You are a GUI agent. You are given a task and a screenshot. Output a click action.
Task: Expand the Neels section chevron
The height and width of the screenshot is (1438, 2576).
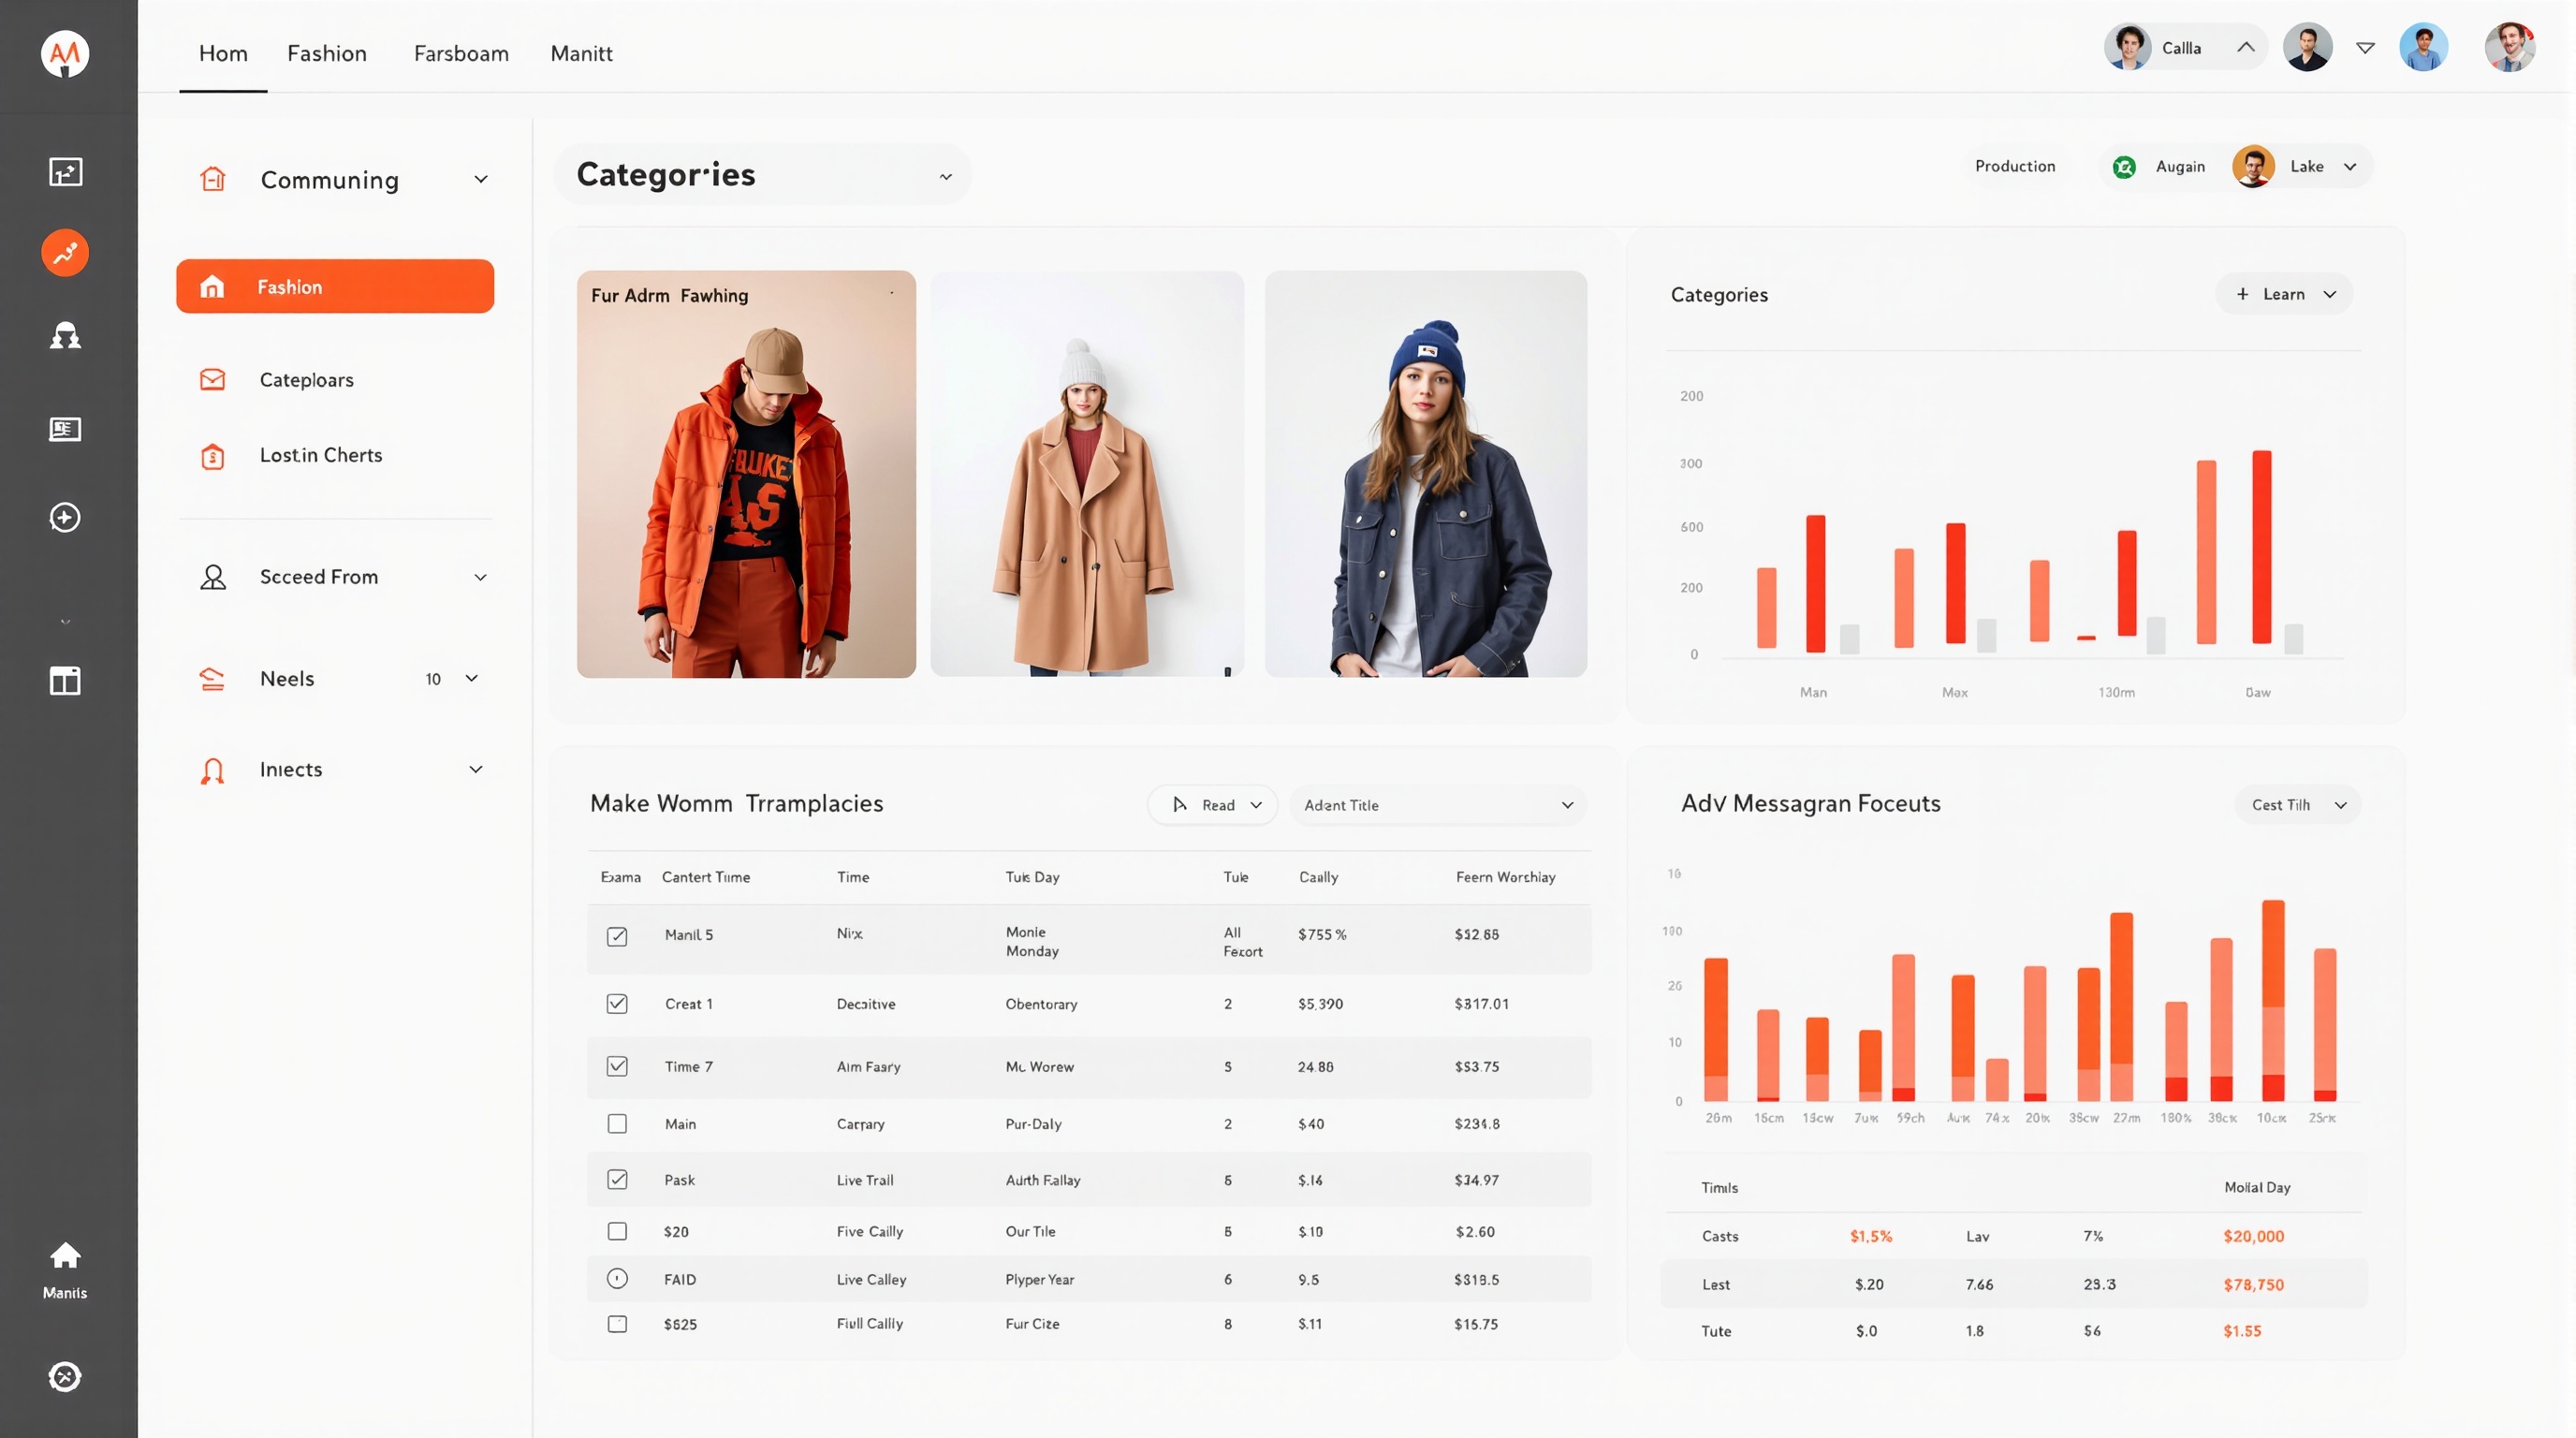472,679
